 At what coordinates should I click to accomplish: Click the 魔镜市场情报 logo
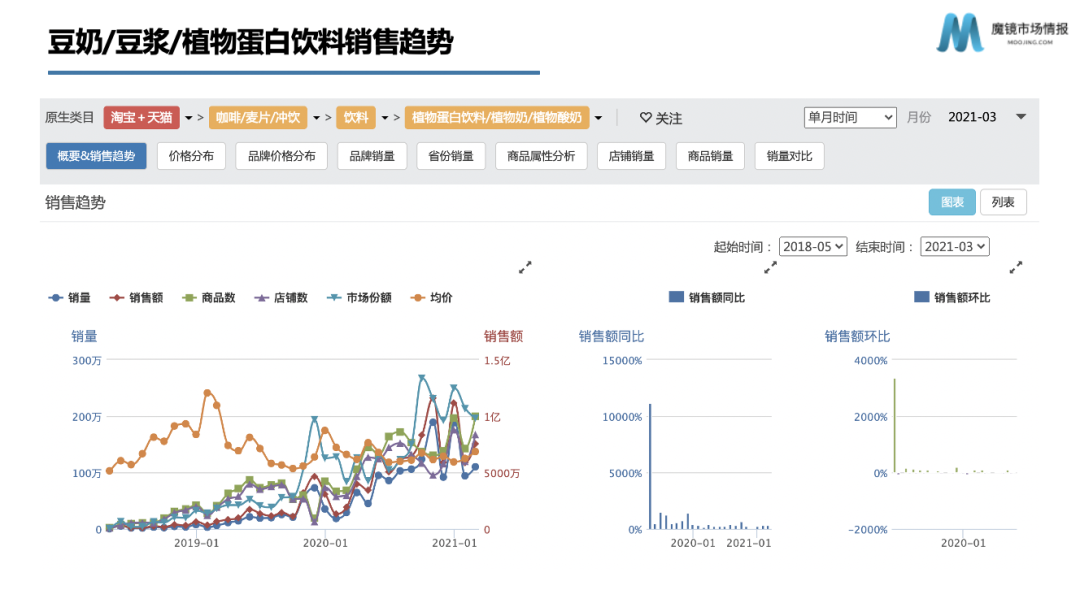1002,32
